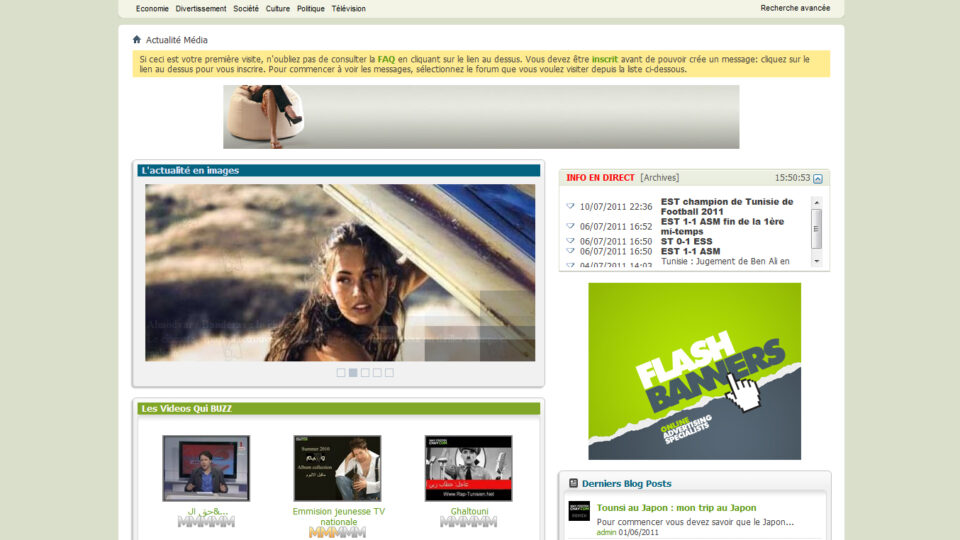Select the first slideshow indicator square
The image size is (960, 540).
[341, 372]
